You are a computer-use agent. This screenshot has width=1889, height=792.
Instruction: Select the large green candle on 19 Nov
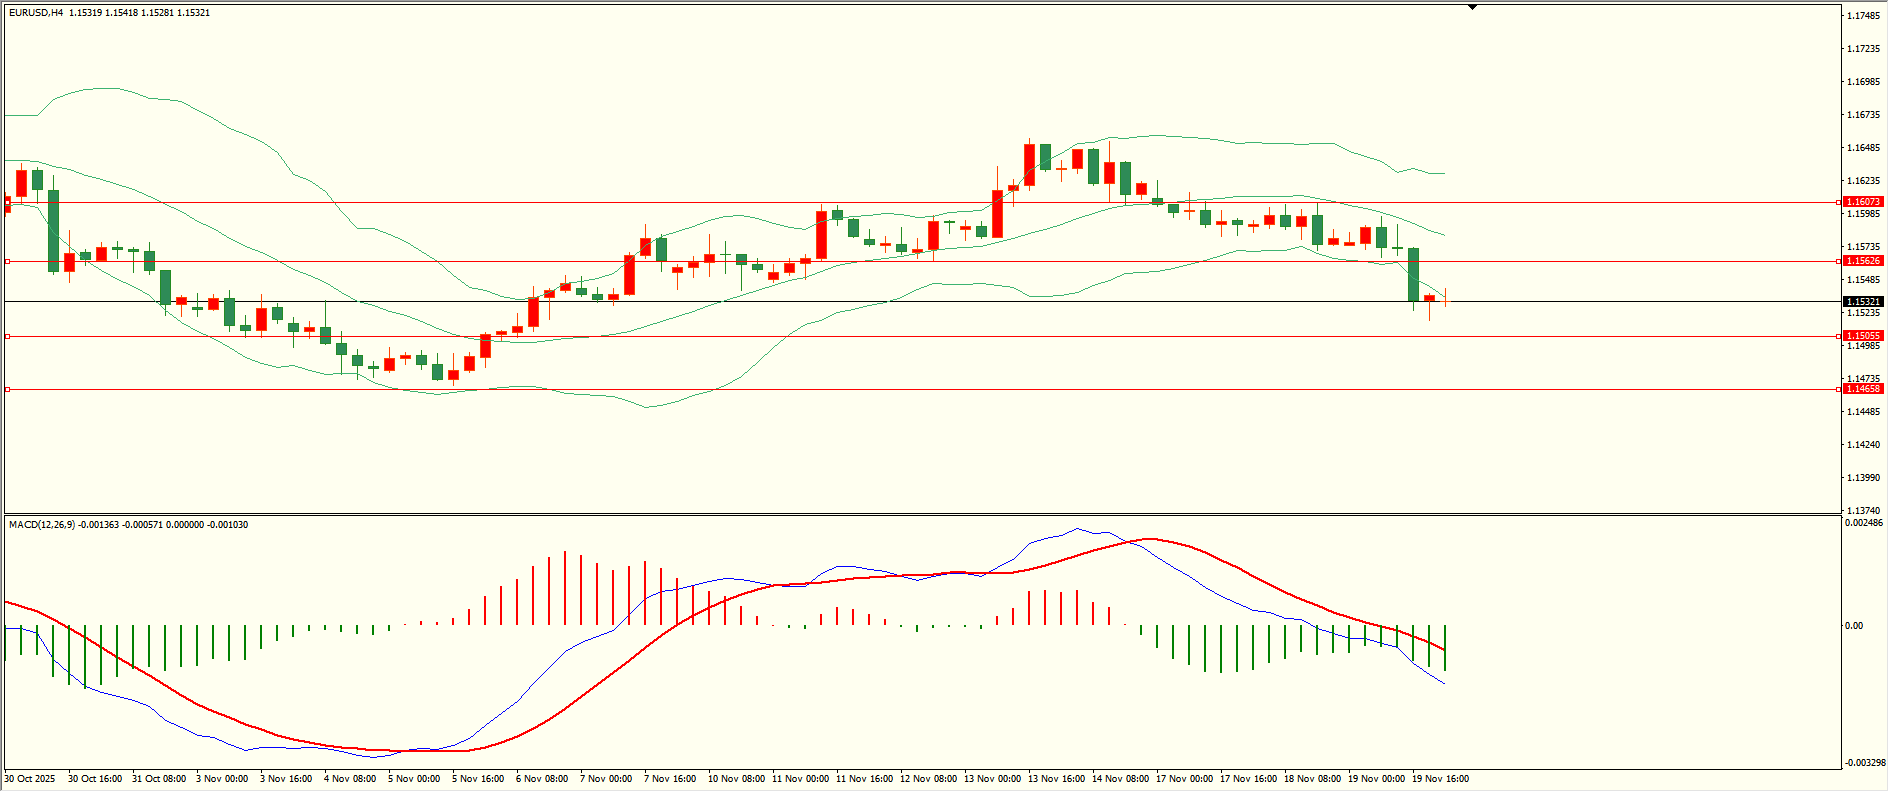(x=1413, y=275)
